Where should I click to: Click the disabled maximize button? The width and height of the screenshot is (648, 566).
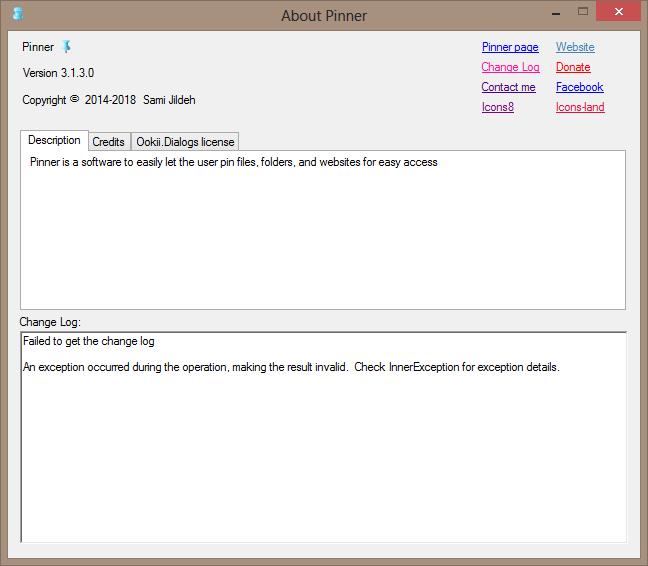pos(583,12)
